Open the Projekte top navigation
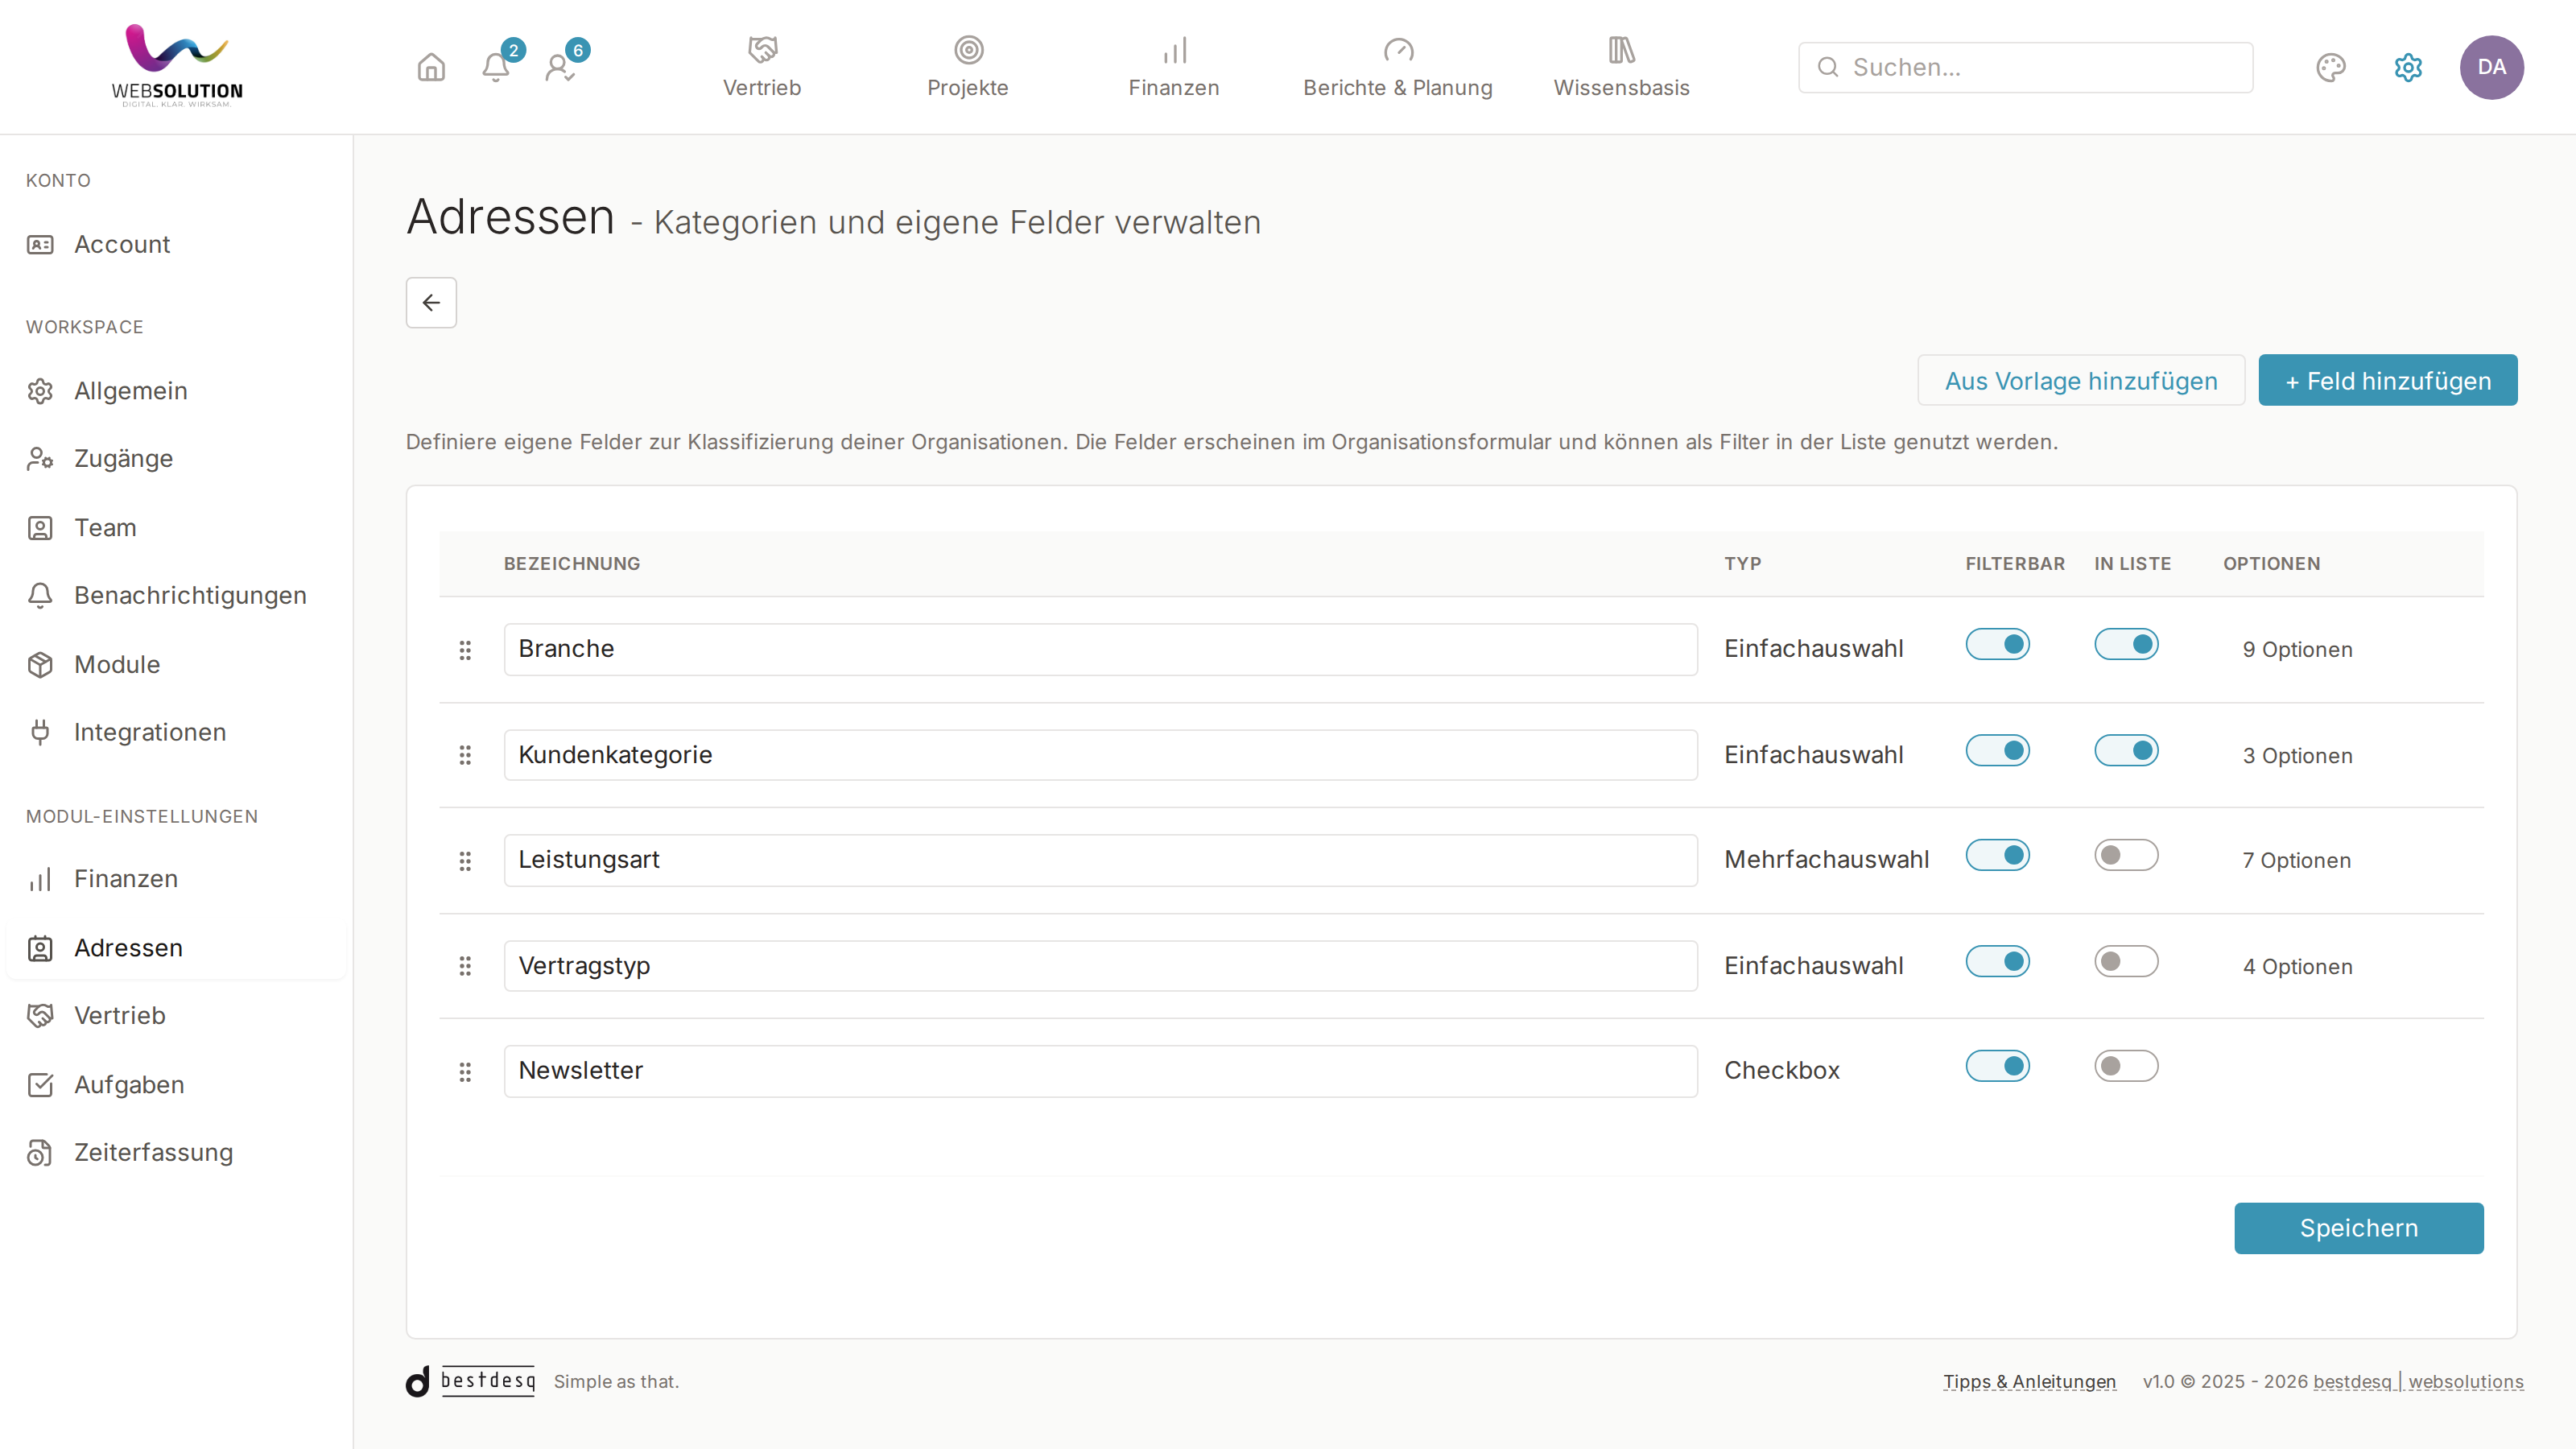This screenshot has height=1449, width=2576. point(968,67)
